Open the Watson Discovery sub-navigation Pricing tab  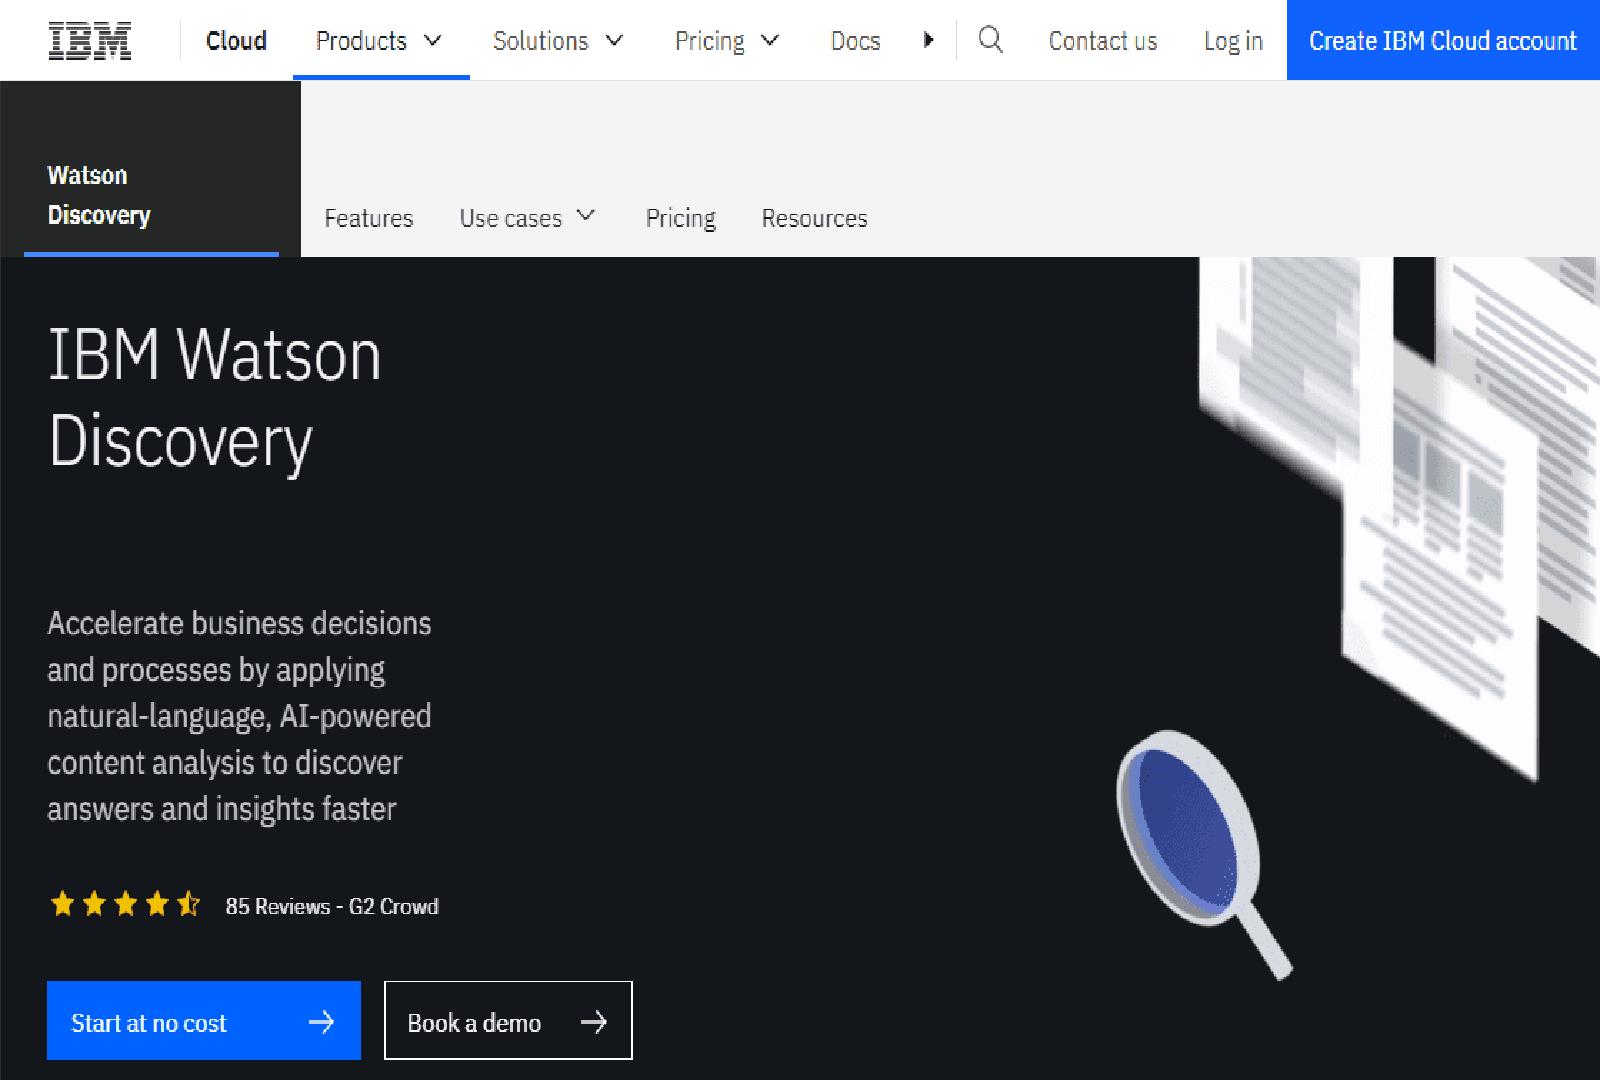pyautogui.click(x=680, y=218)
